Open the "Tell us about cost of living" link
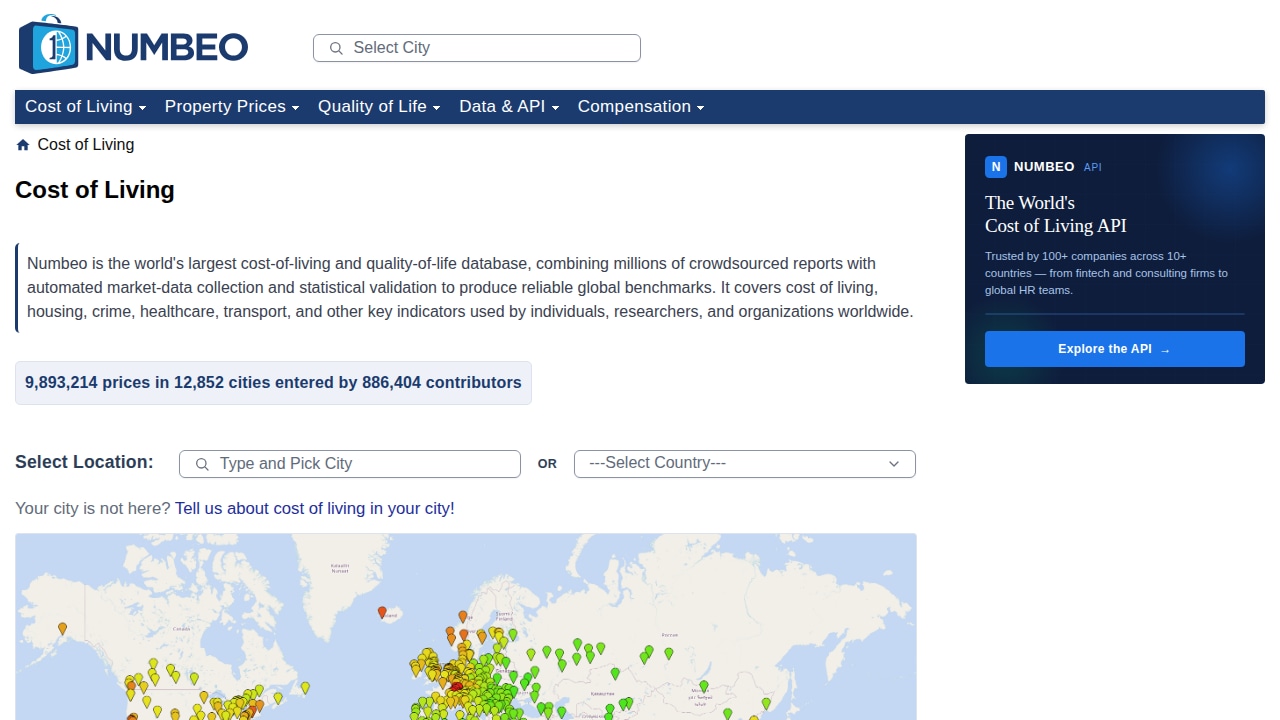The image size is (1280, 720). point(315,509)
